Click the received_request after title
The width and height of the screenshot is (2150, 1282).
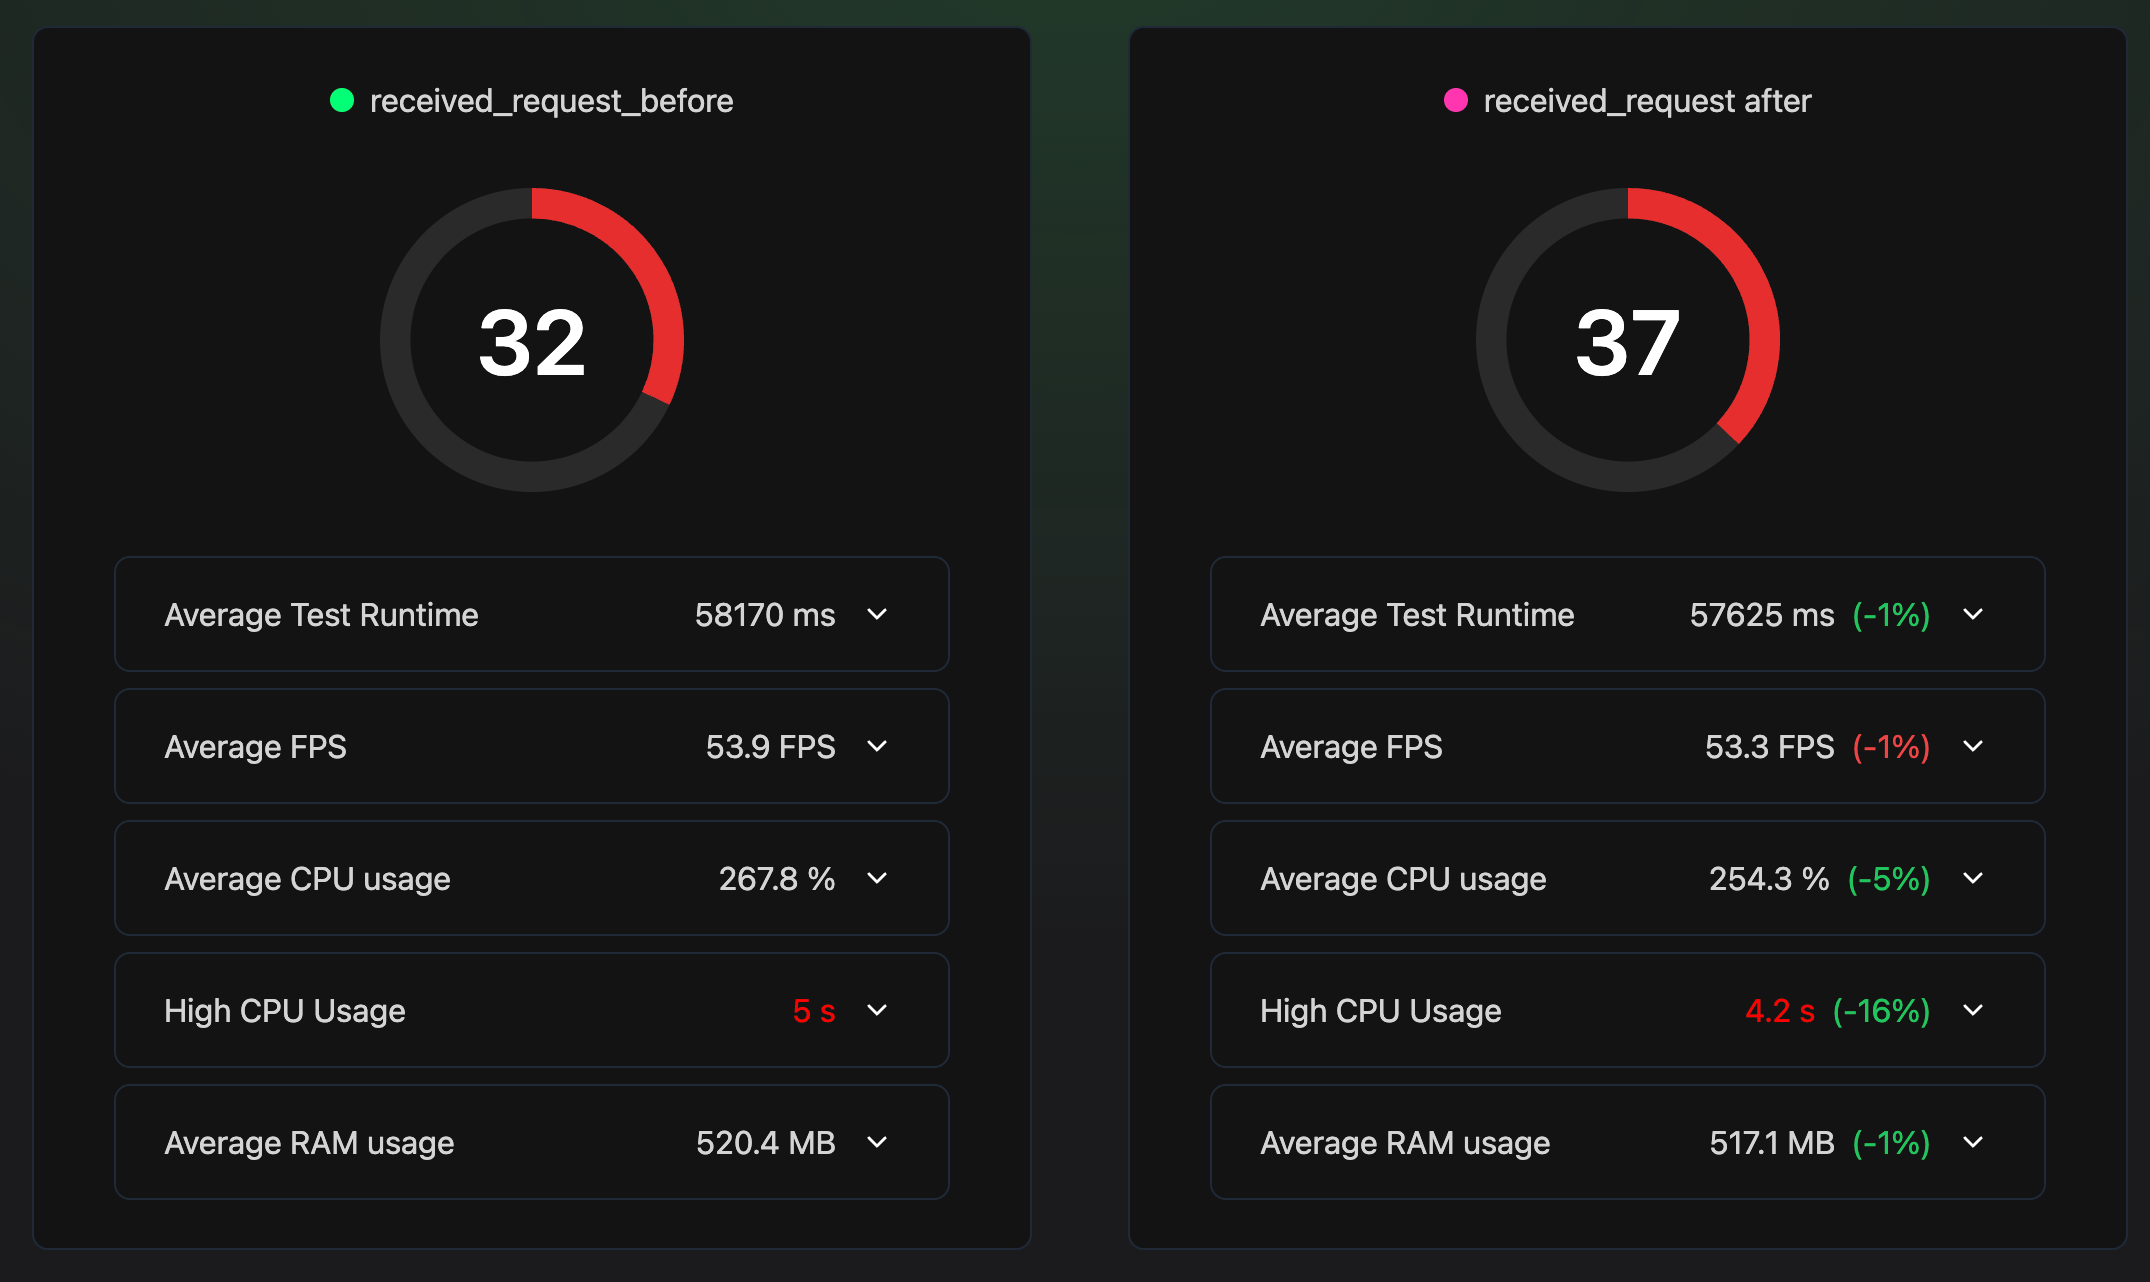1647,101
